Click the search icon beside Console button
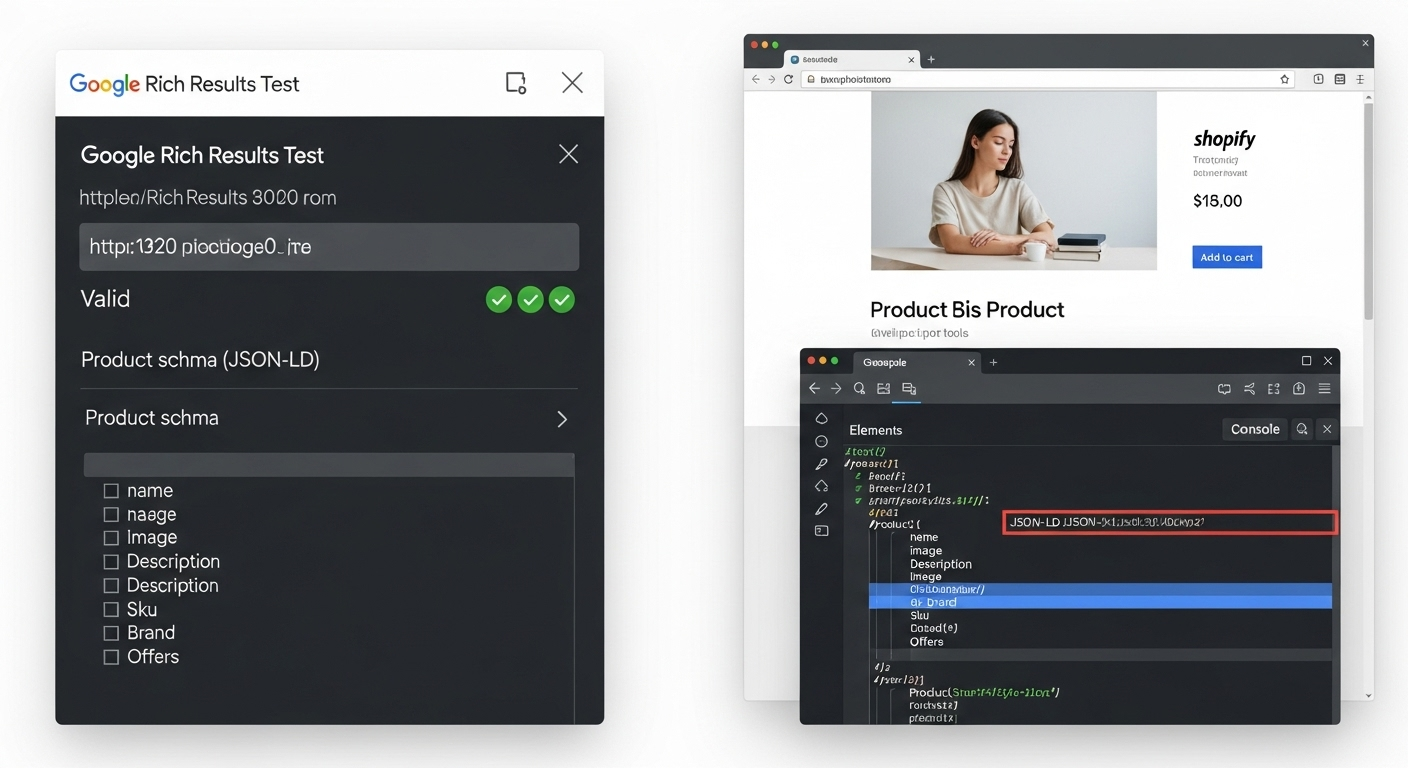The height and width of the screenshot is (768, 1408). [1302, 429]
